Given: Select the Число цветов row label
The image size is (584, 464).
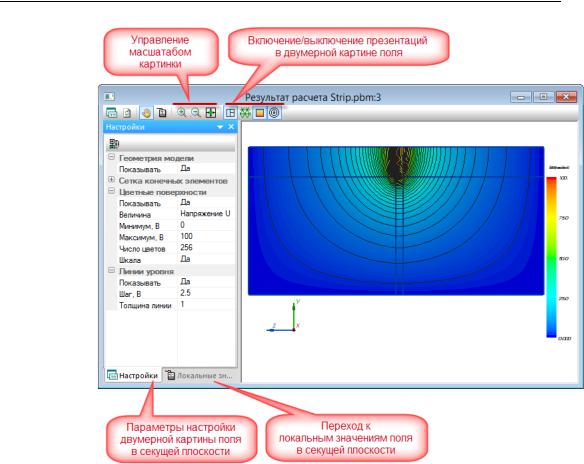Looking at the screenshot, I should coord(142,249).
